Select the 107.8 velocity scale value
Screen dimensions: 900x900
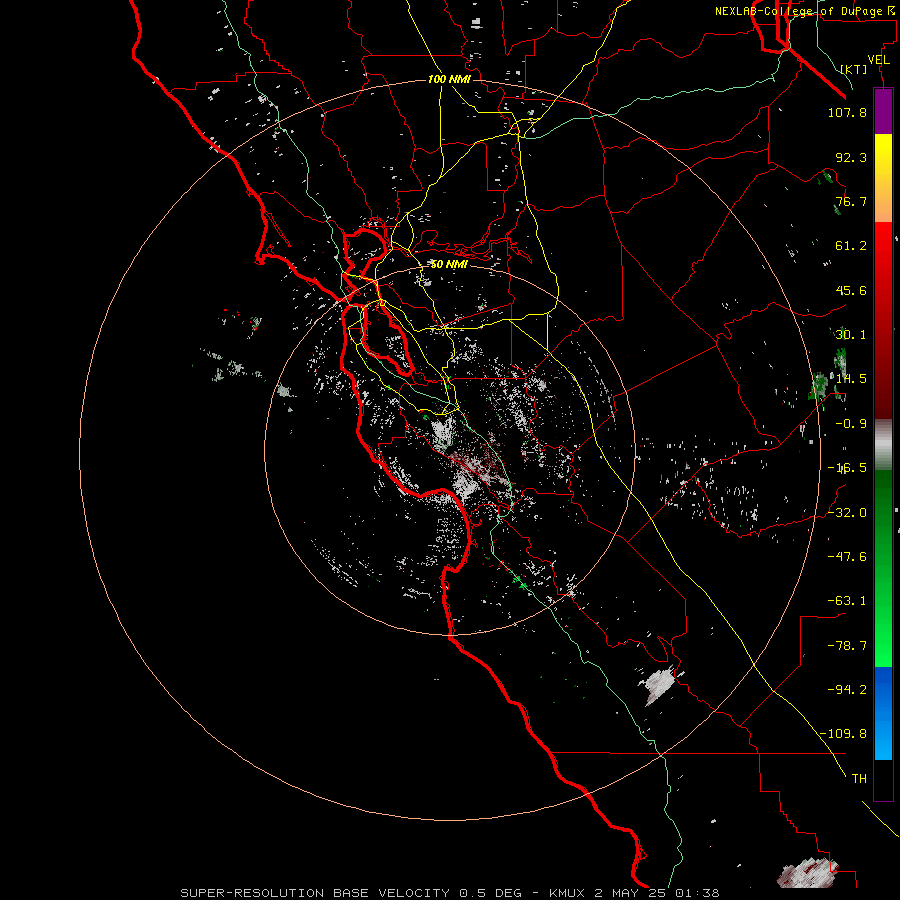(x=847, y=112)
